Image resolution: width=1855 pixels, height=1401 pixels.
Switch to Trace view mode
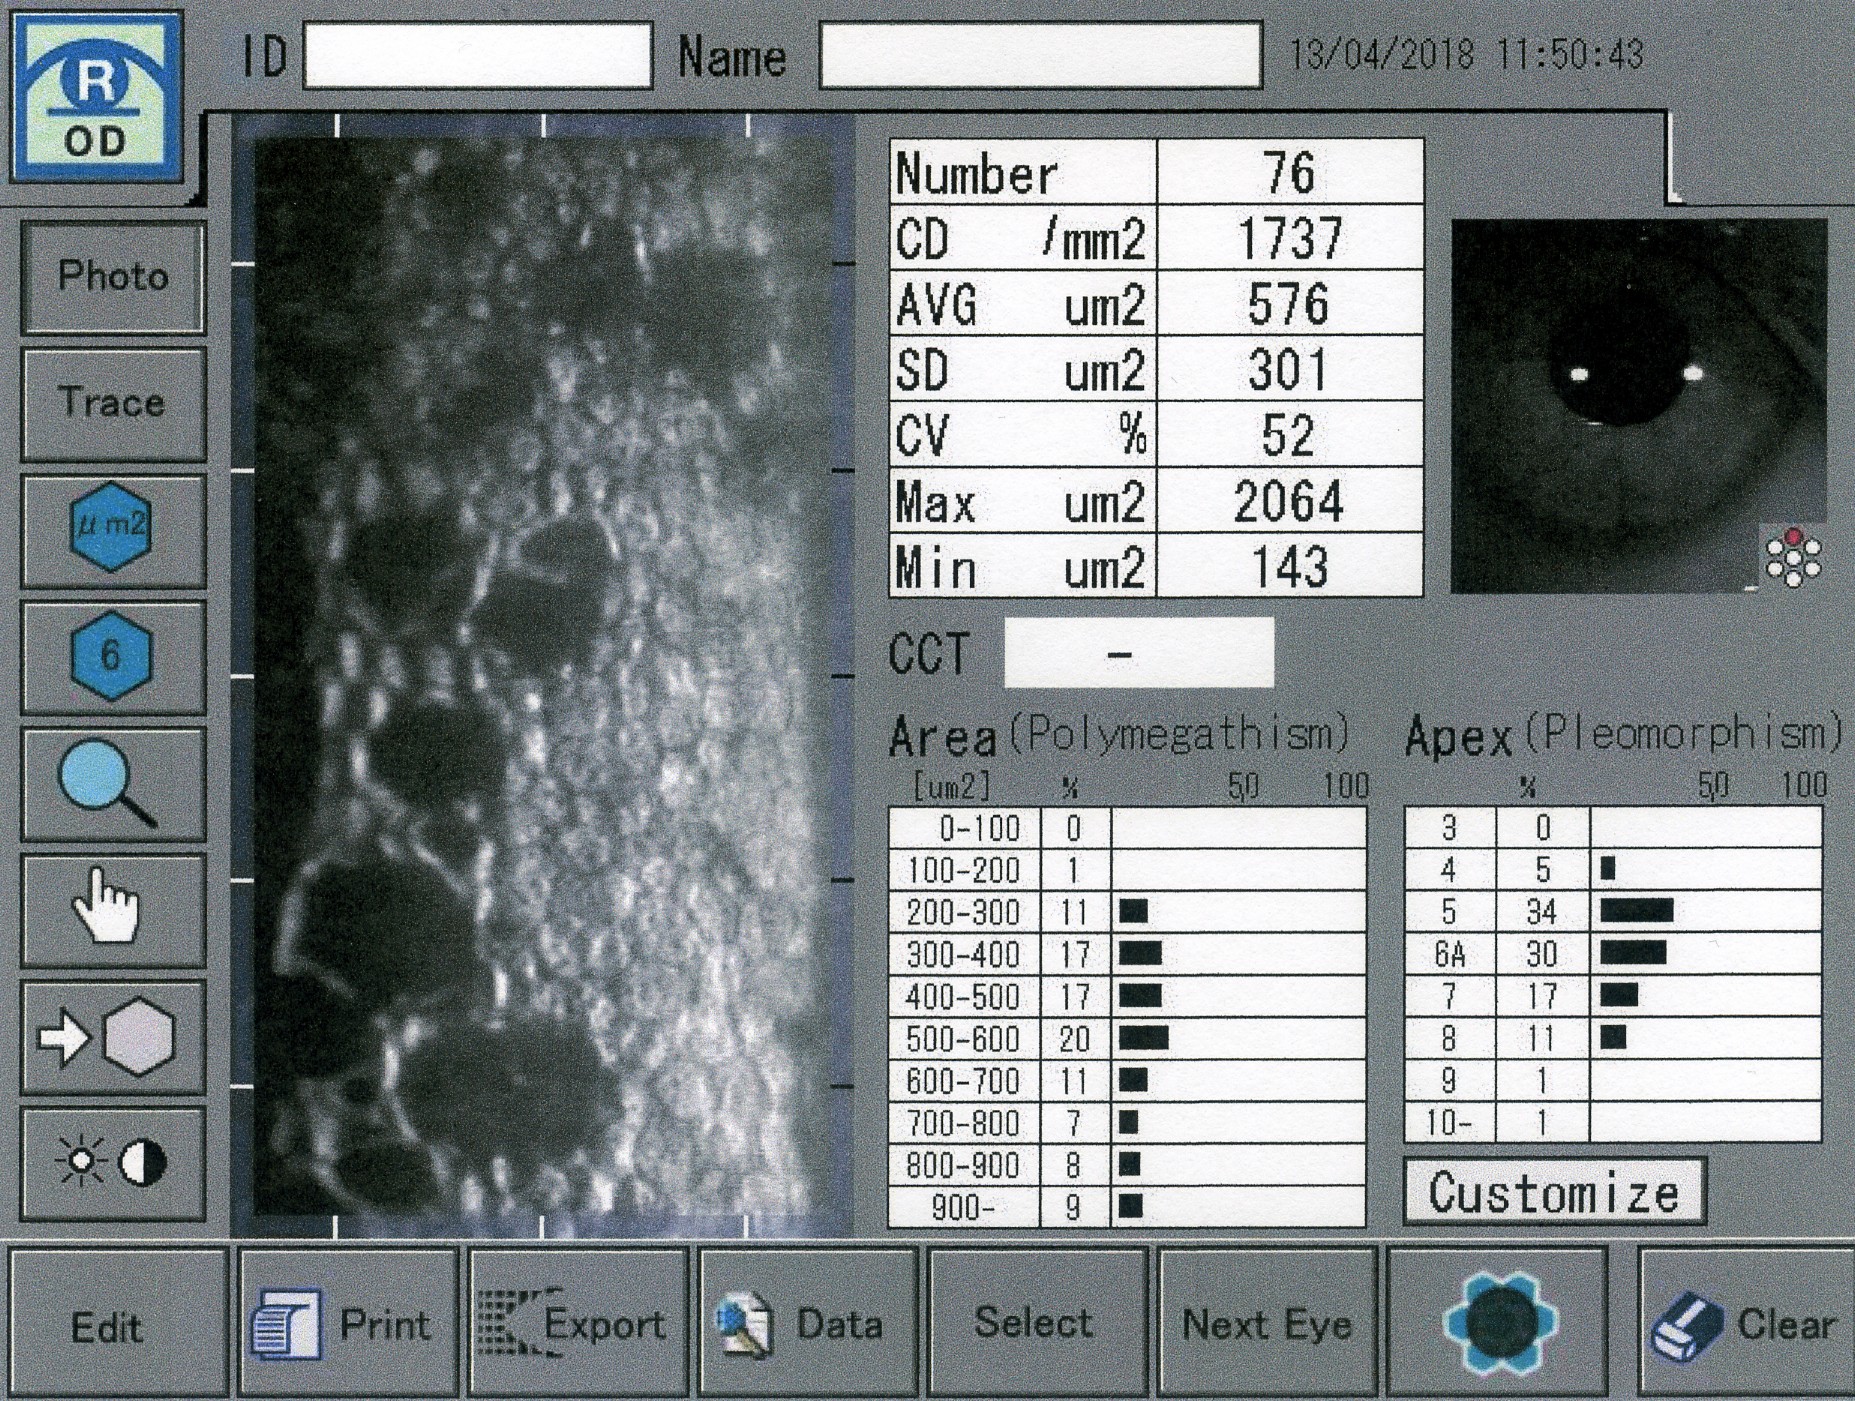[x=112, y=403]
